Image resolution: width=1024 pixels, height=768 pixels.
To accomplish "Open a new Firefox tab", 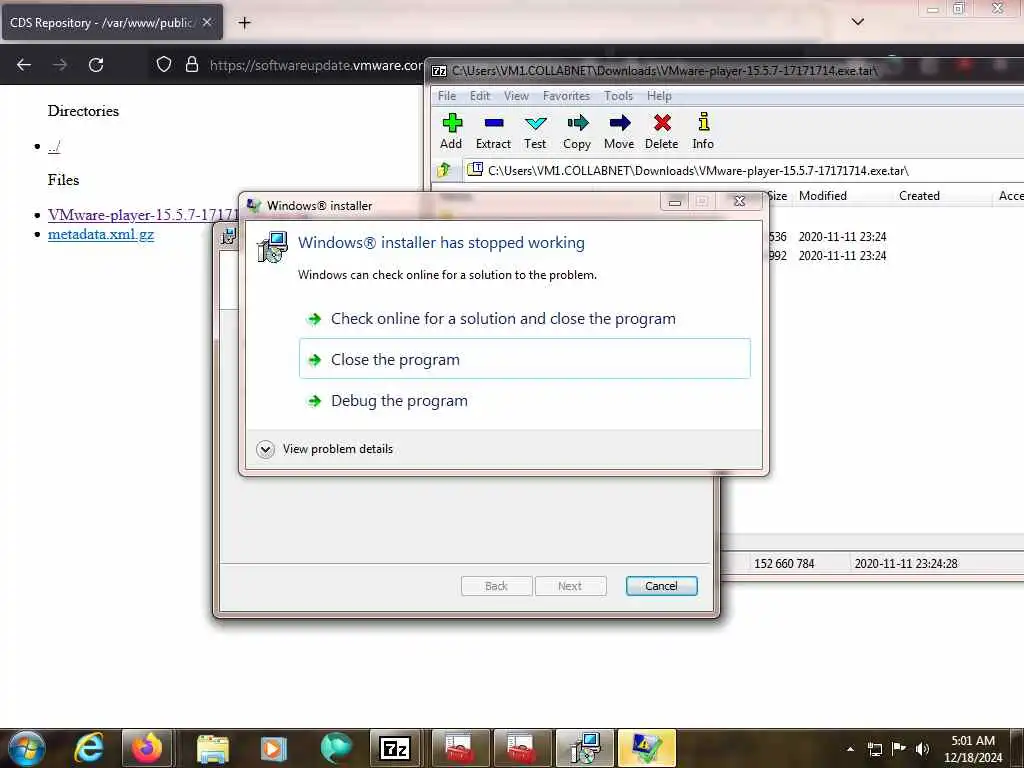I will 244,23.
